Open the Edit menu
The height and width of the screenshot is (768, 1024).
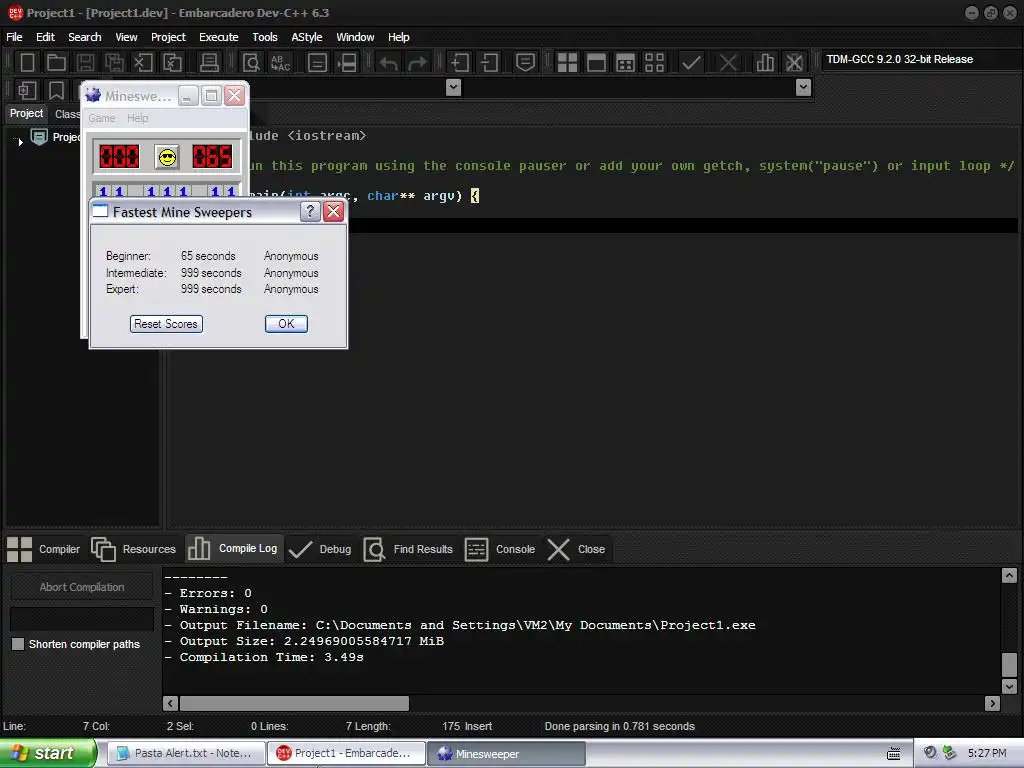coord(45,37)
